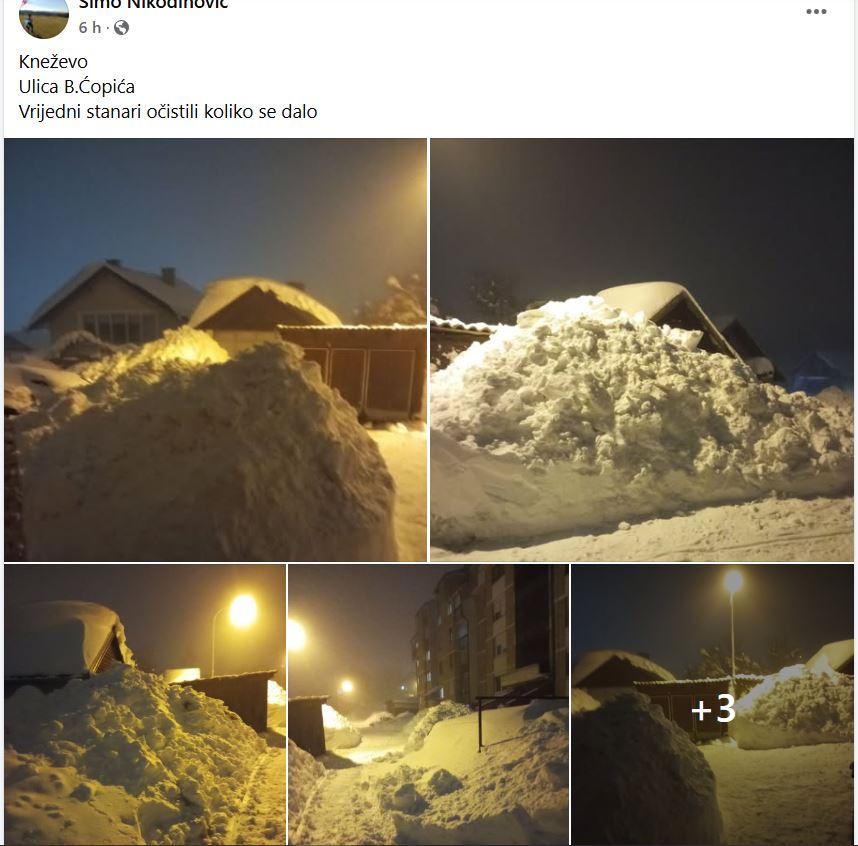Click the Kneževo text line
The image size is (858, 846).
coord(53,61)
